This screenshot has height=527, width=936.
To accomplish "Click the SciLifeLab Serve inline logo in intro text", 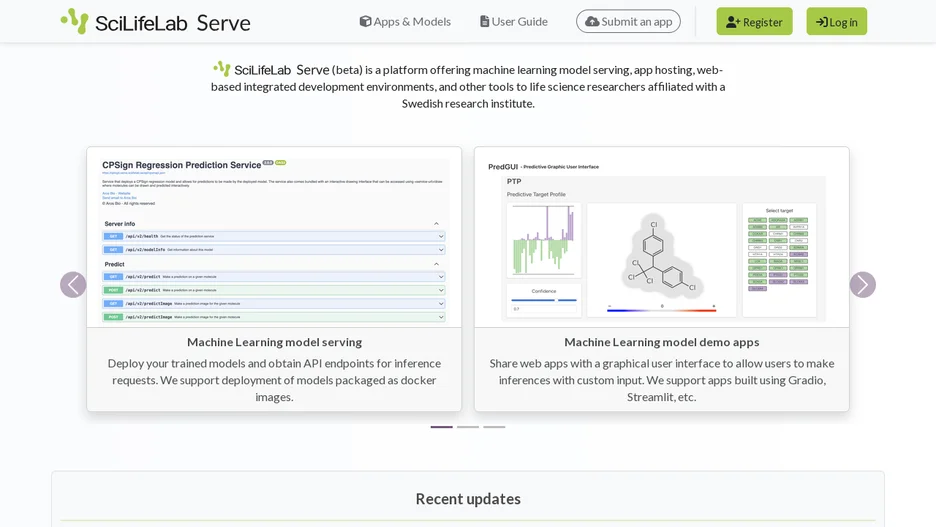I will point(272,69).
